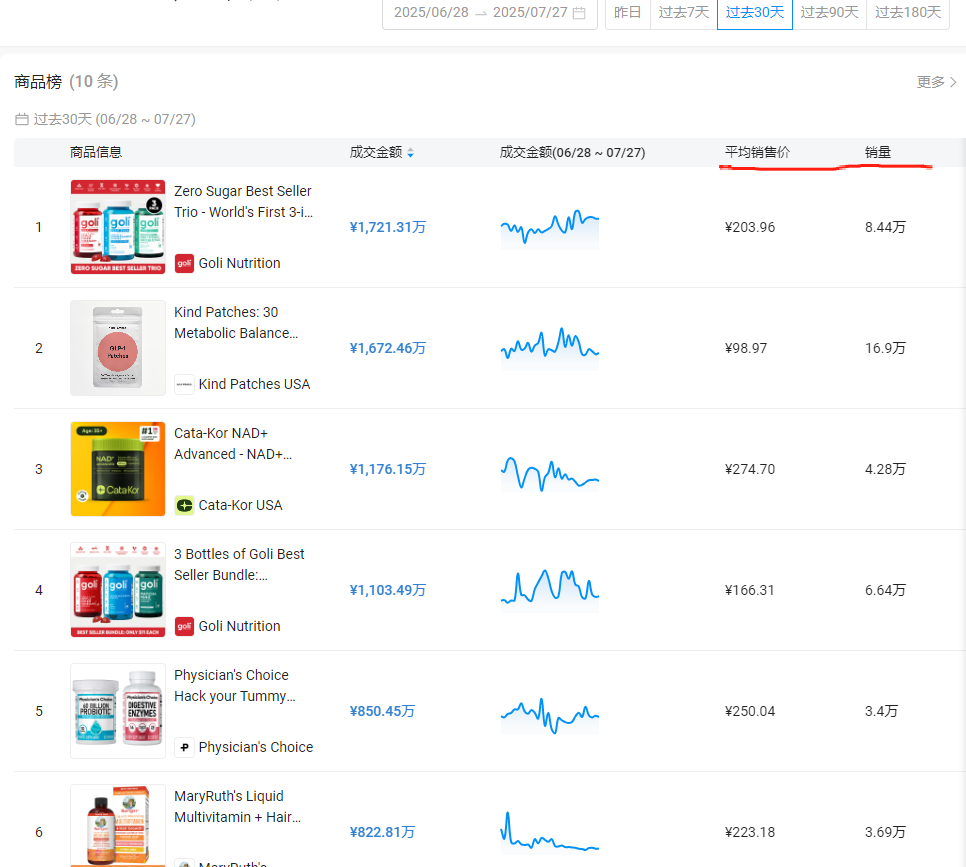Image resolution: width=966 pixels, height=867 pixels.
Task: Select the 昨日 tab
Action: pos(628,13)
